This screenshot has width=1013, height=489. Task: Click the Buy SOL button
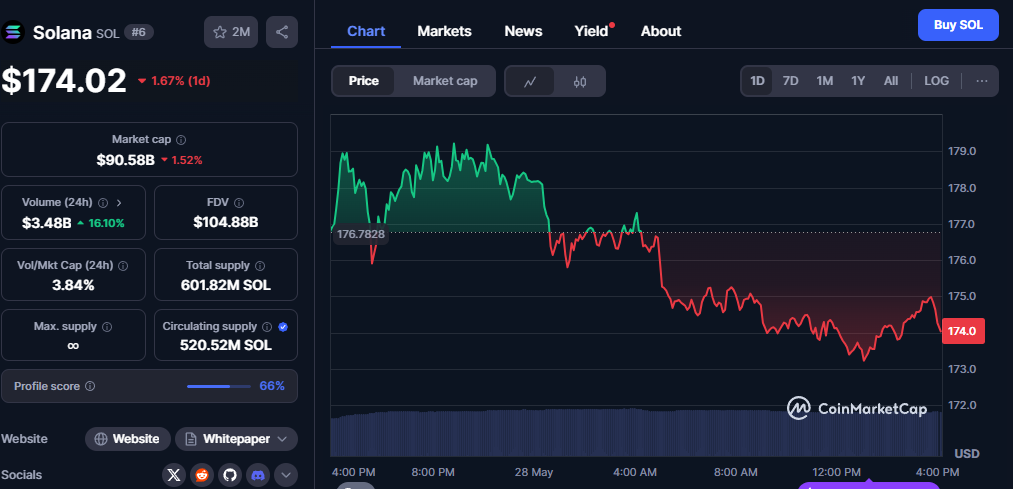(958, 25)
